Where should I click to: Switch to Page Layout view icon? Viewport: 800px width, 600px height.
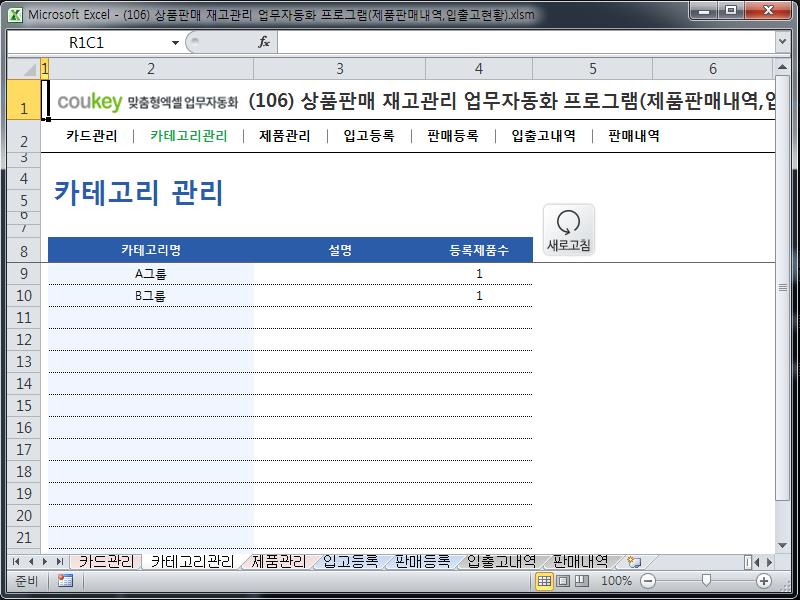(563, 581)
